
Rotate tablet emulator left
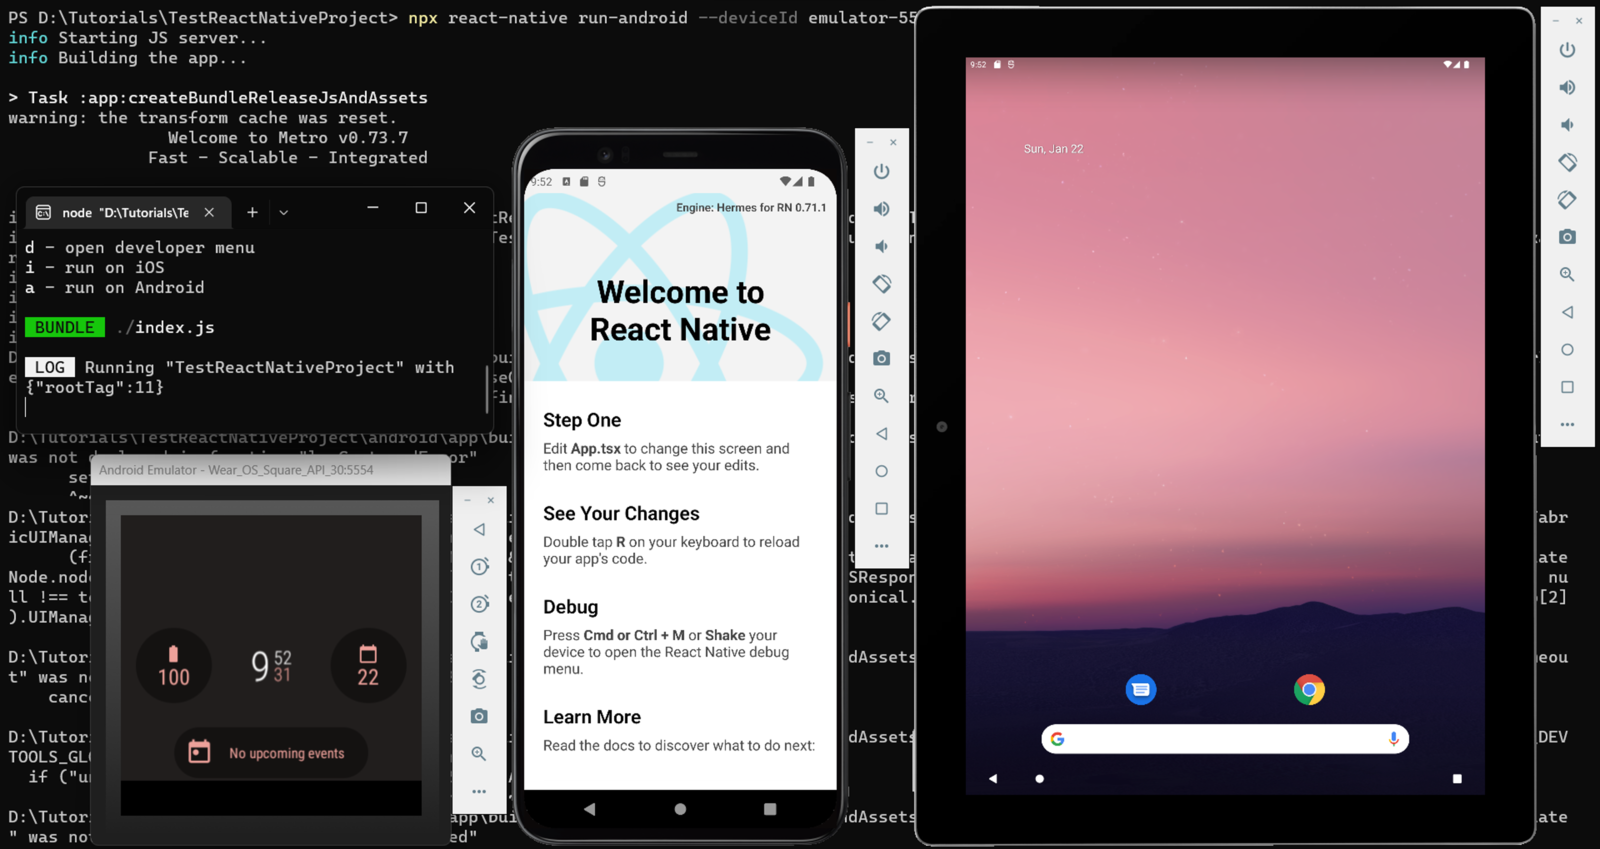[1567, 162]
